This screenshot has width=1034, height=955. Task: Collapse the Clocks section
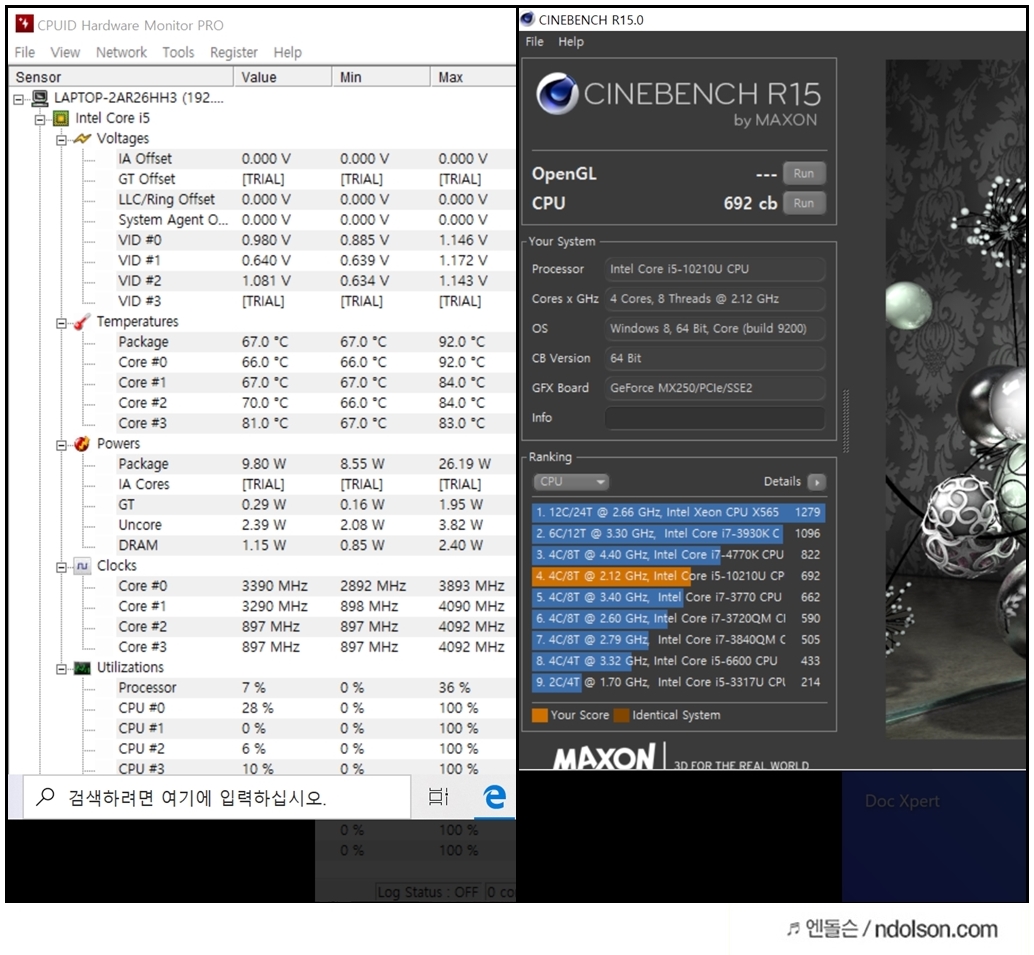(61, 567)
